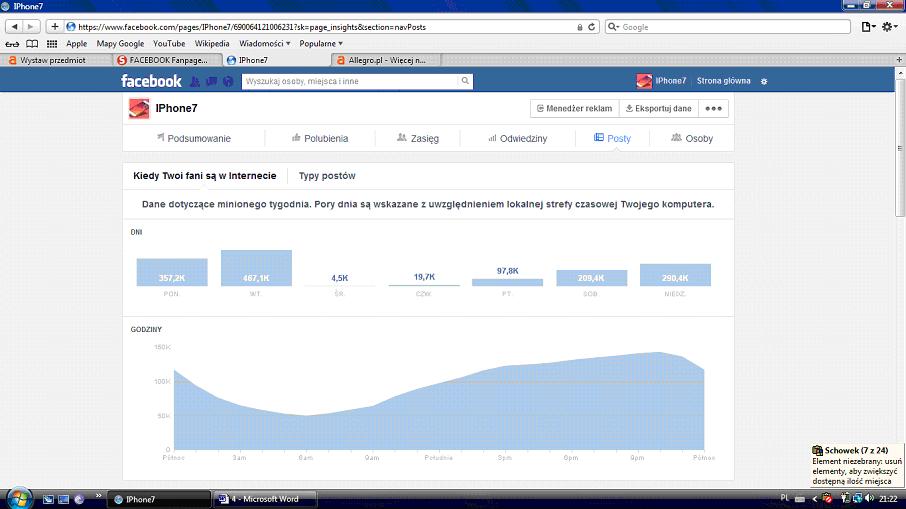
Task: Expand the Wiadomości bookmarks dropdown
Action: coord(265,44)
